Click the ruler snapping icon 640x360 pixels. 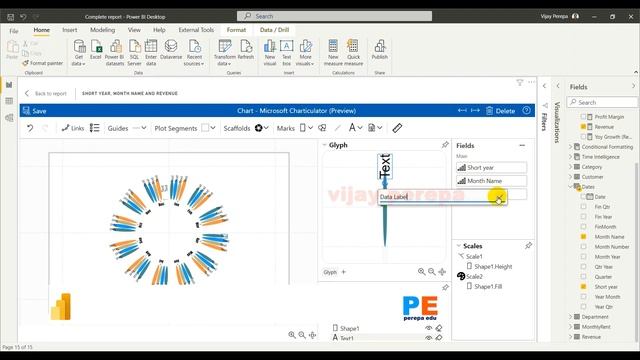coord(397,128)
